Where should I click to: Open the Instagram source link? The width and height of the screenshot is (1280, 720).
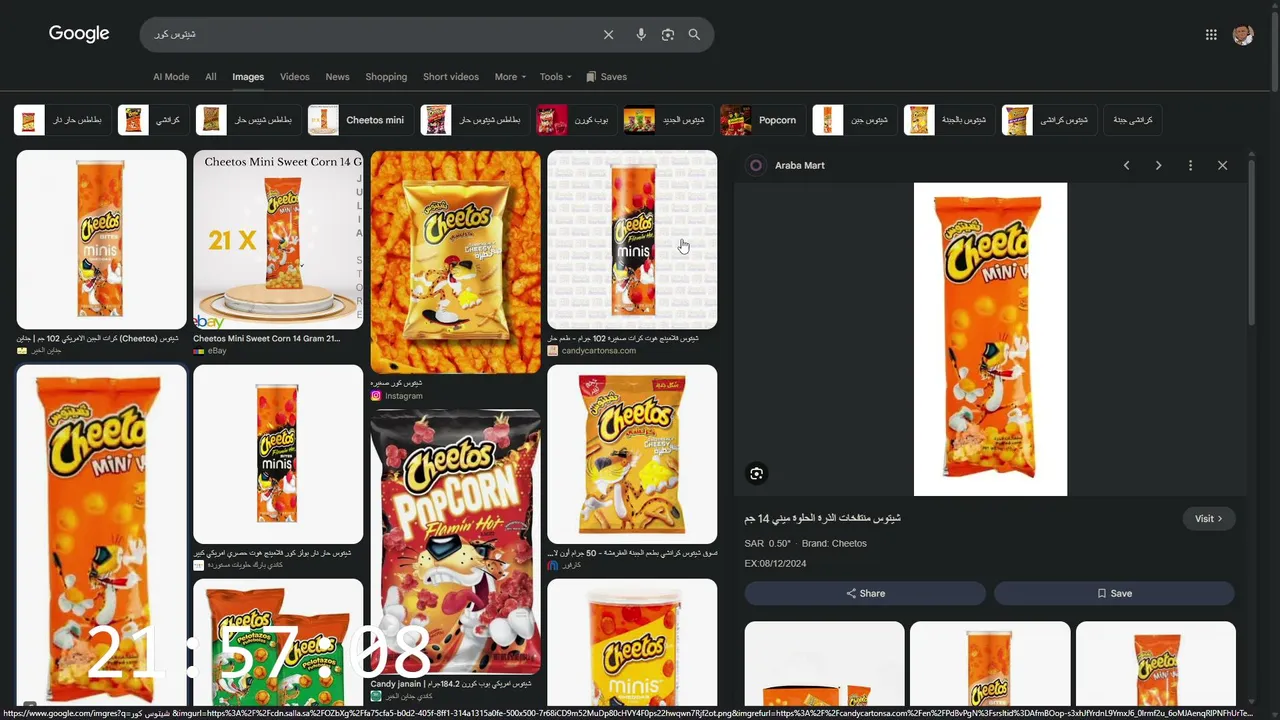pos(404,396)
